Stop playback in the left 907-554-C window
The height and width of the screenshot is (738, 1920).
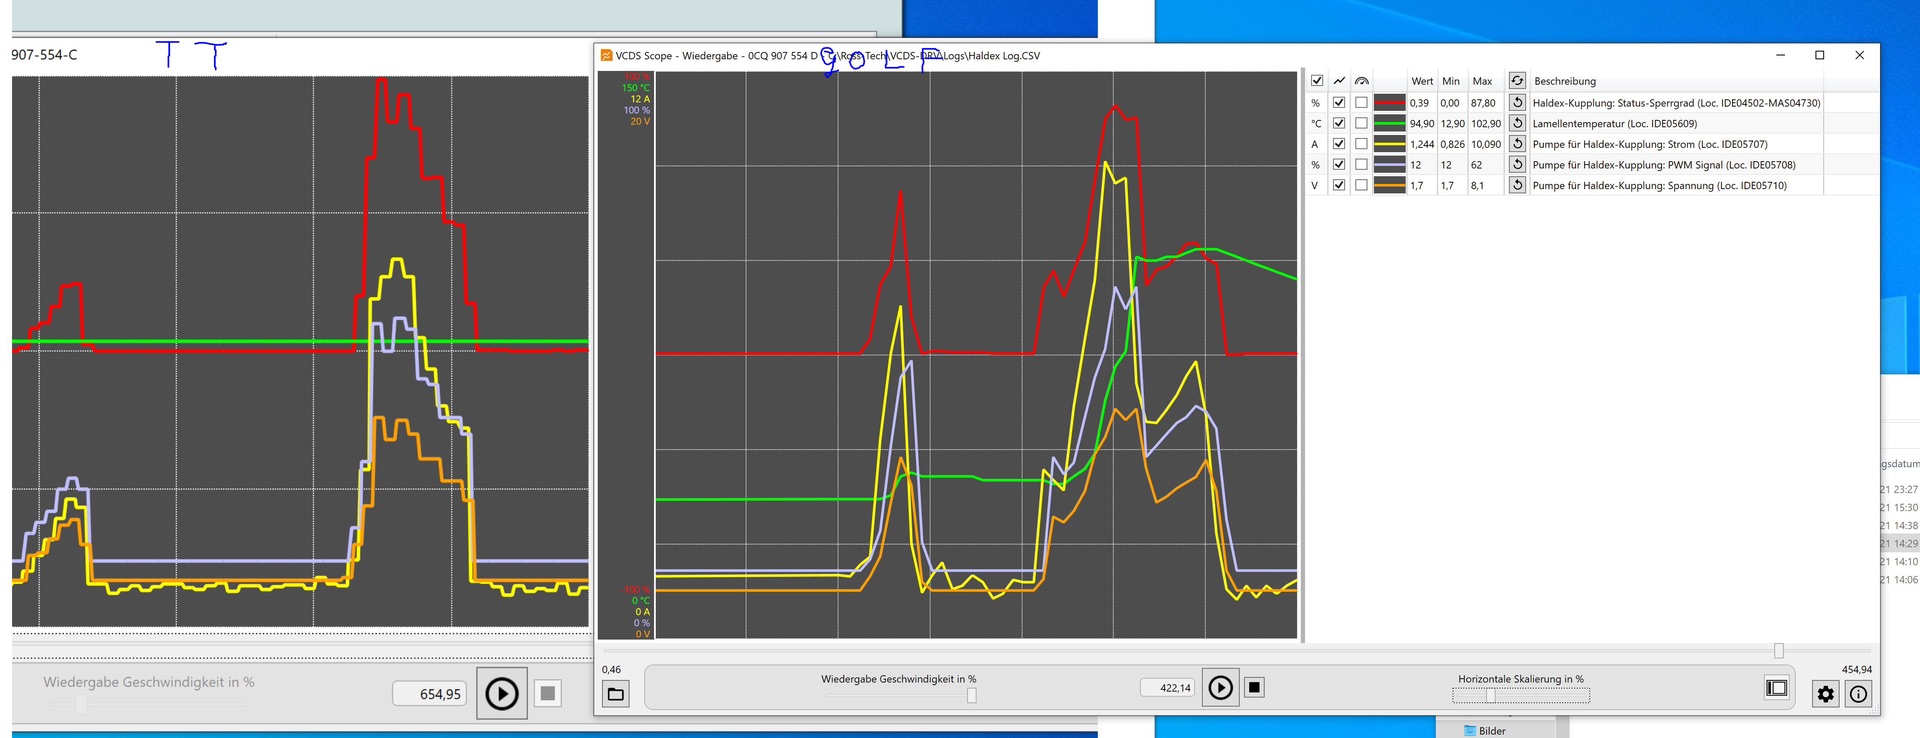[x=547, y=693]
